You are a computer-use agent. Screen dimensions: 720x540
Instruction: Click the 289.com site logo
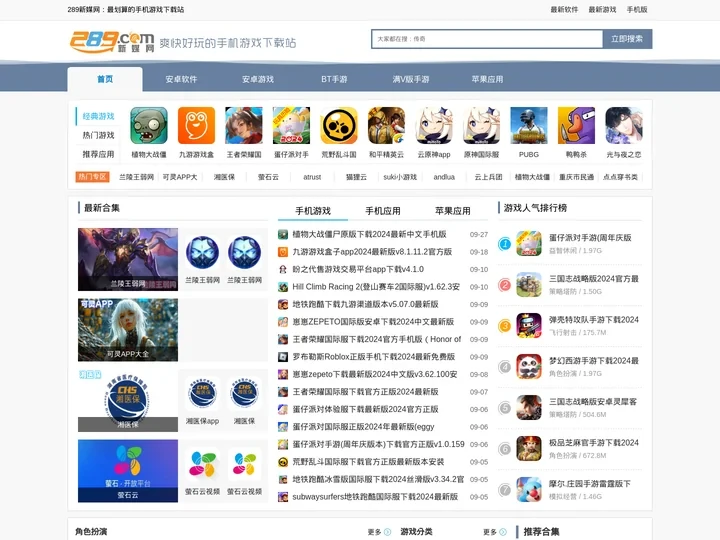click(112, 42)
